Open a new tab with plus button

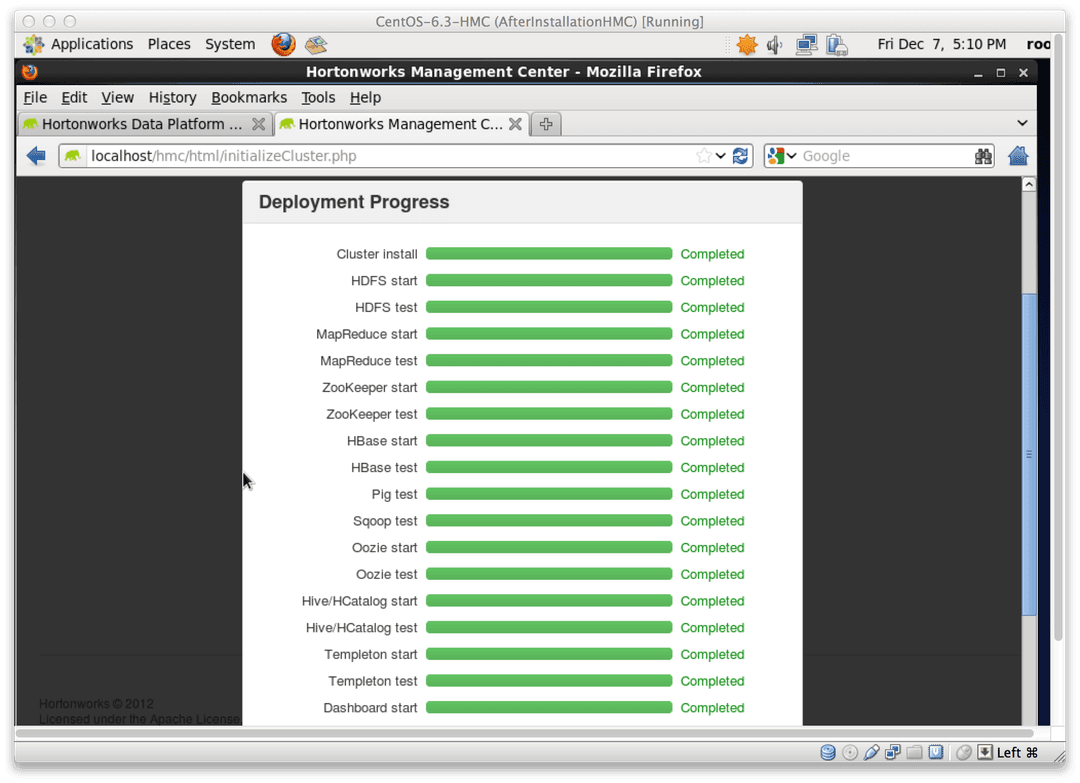pyautogui.click(x=545, y=124)
